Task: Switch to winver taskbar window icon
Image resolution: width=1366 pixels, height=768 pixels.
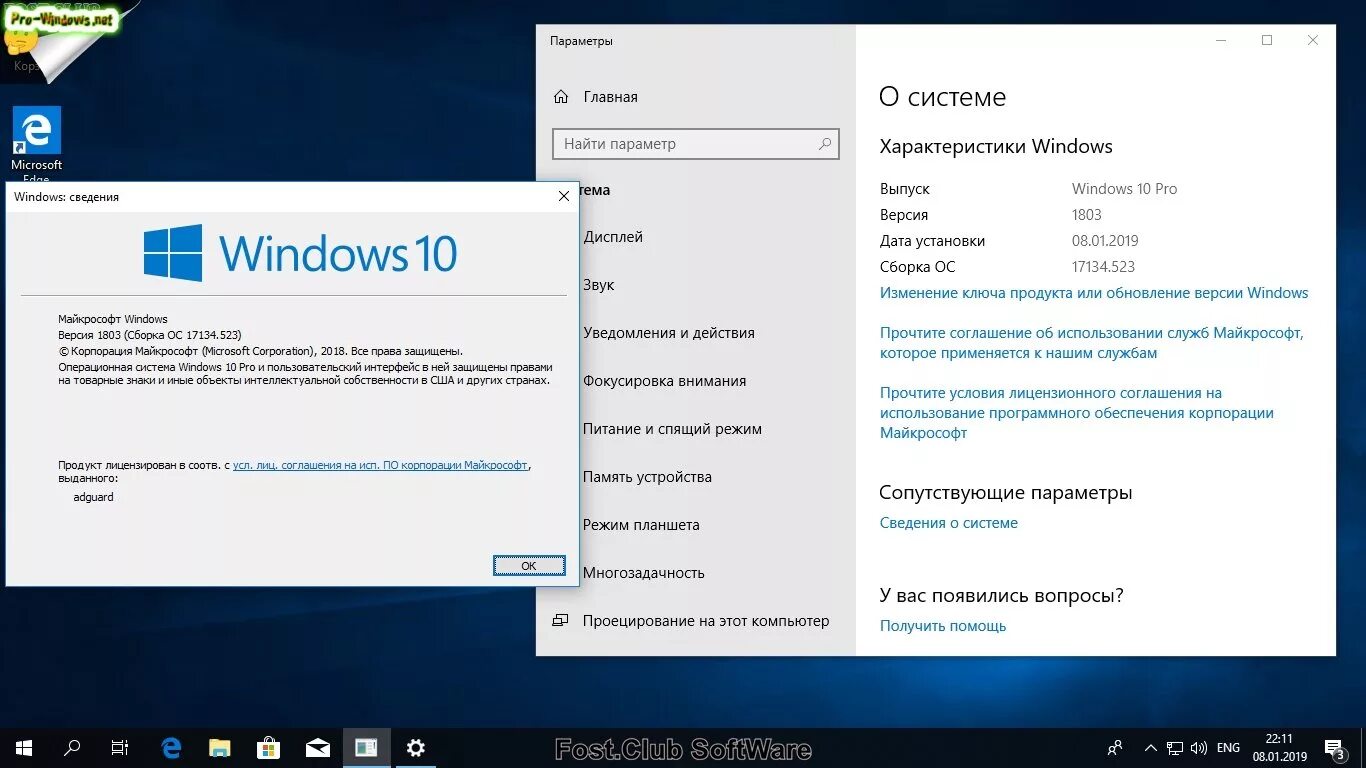Action: pos(367,747)
